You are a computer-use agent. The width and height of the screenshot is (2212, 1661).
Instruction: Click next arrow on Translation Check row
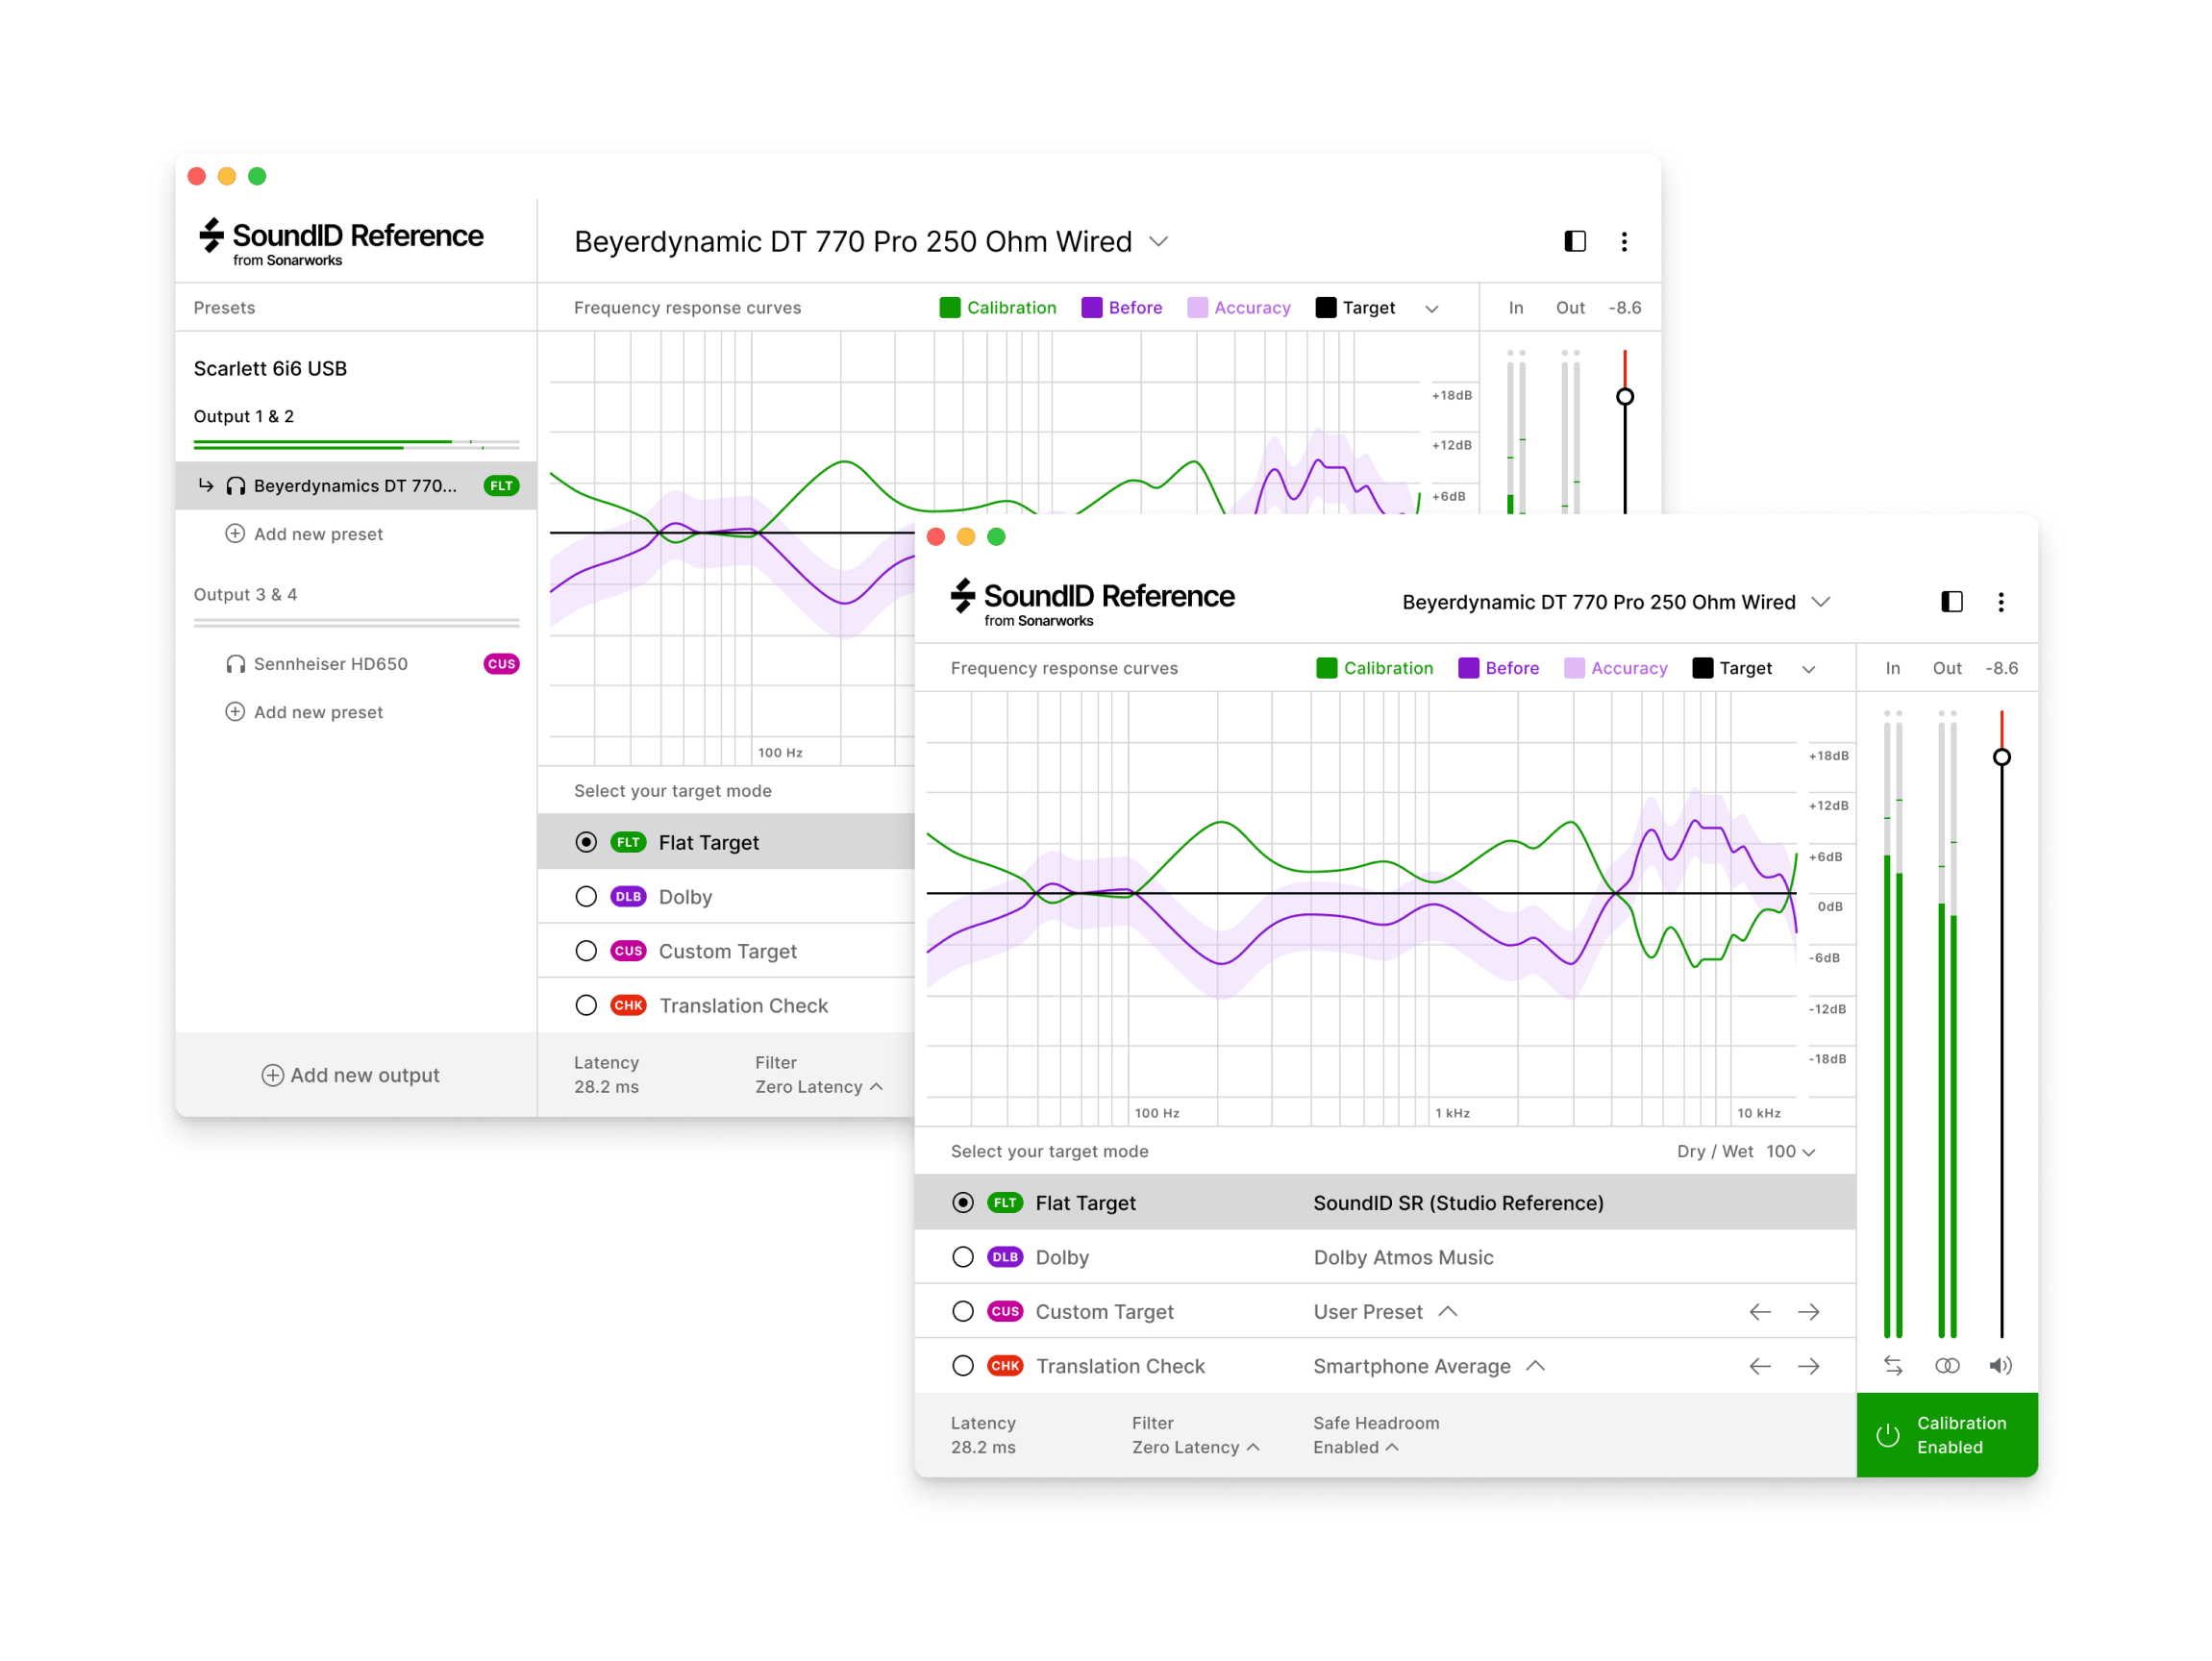tap(1808, 1366)
